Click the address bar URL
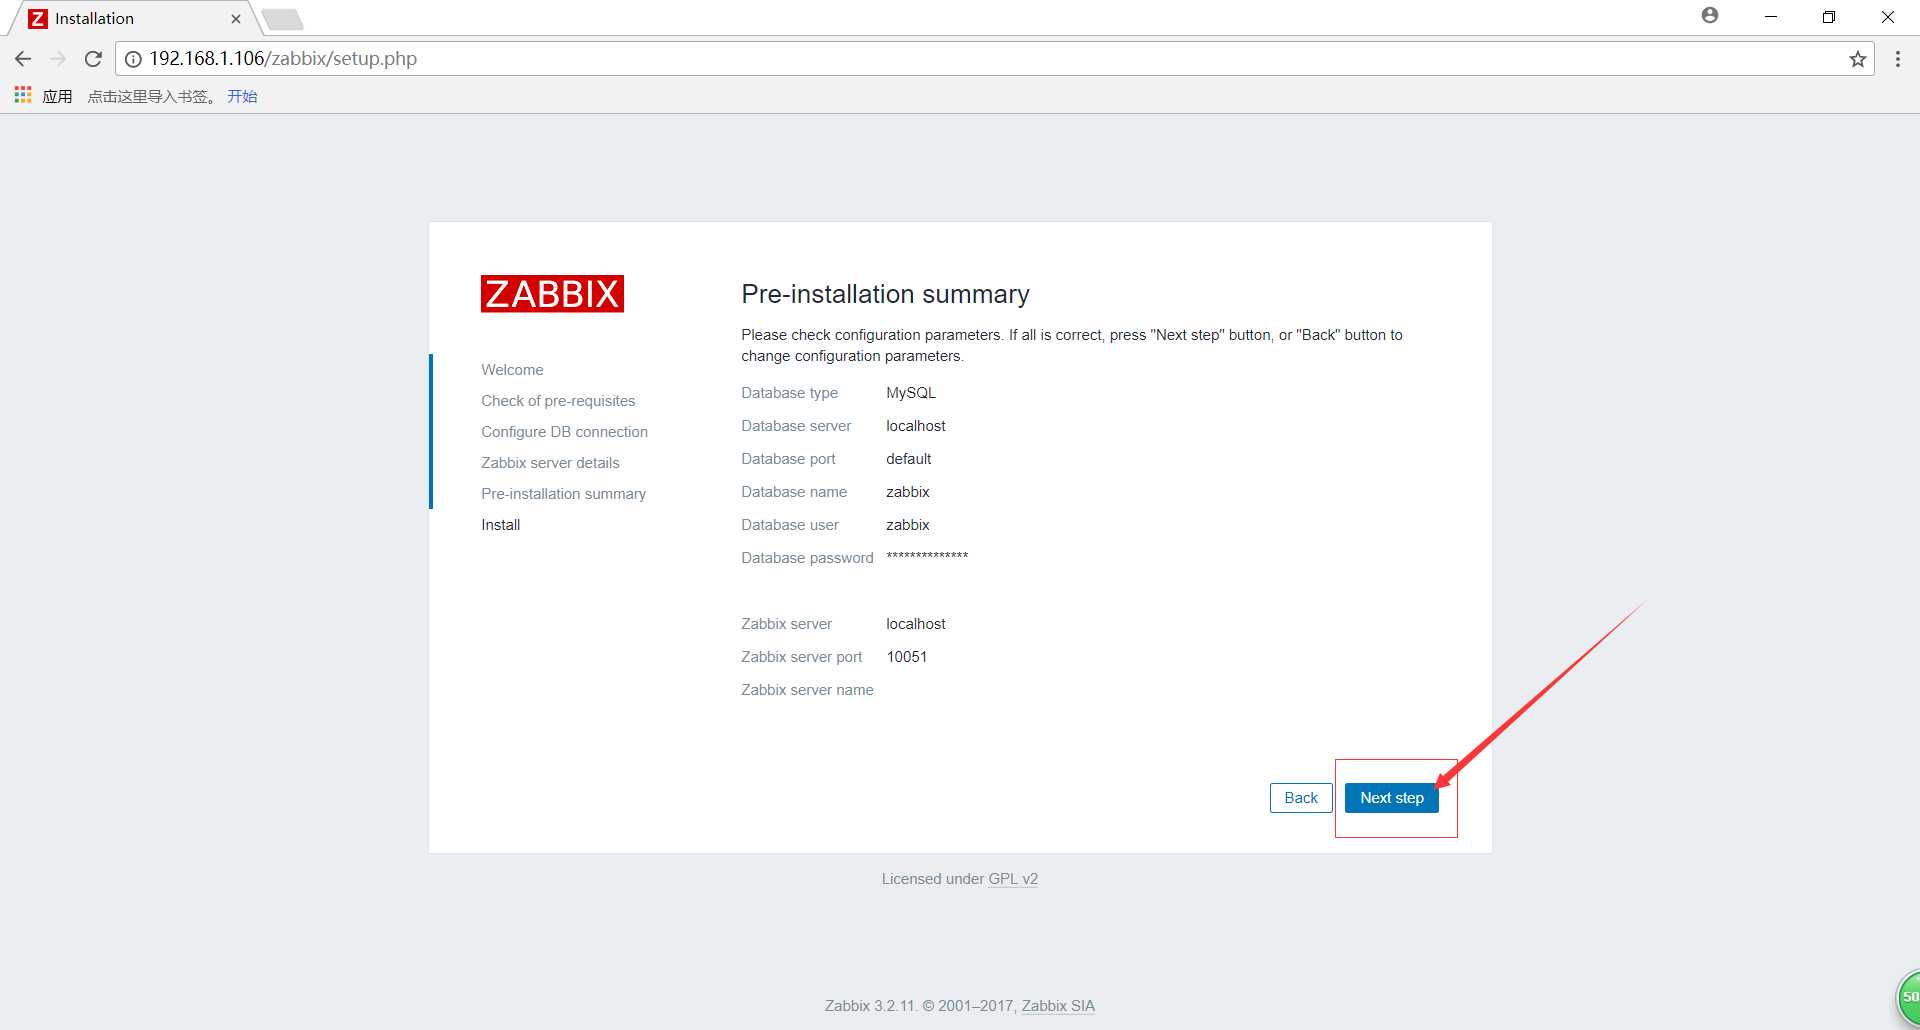Image resolution: width=1920 pixels, height=1030 pixels. [283, 59]
